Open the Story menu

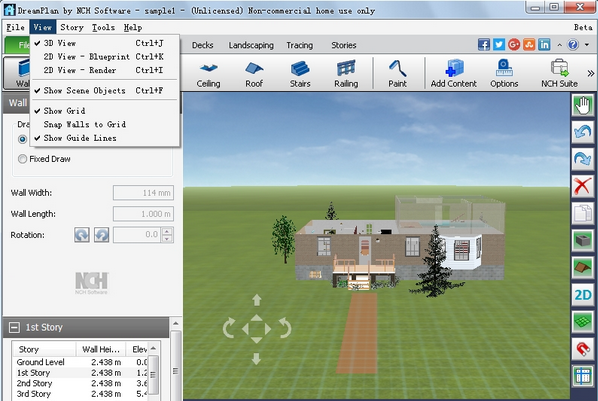click(x=72, y=27)
